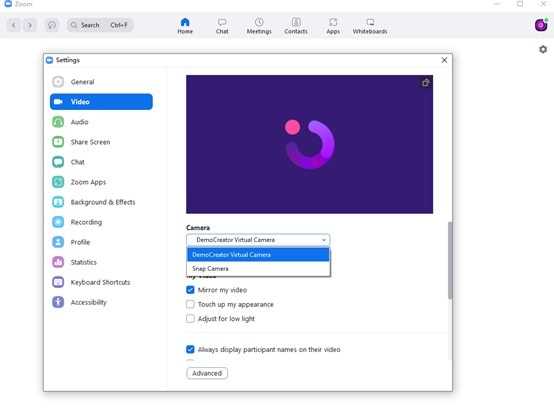Open the Meetings clock icon

[x=259, y=22]
